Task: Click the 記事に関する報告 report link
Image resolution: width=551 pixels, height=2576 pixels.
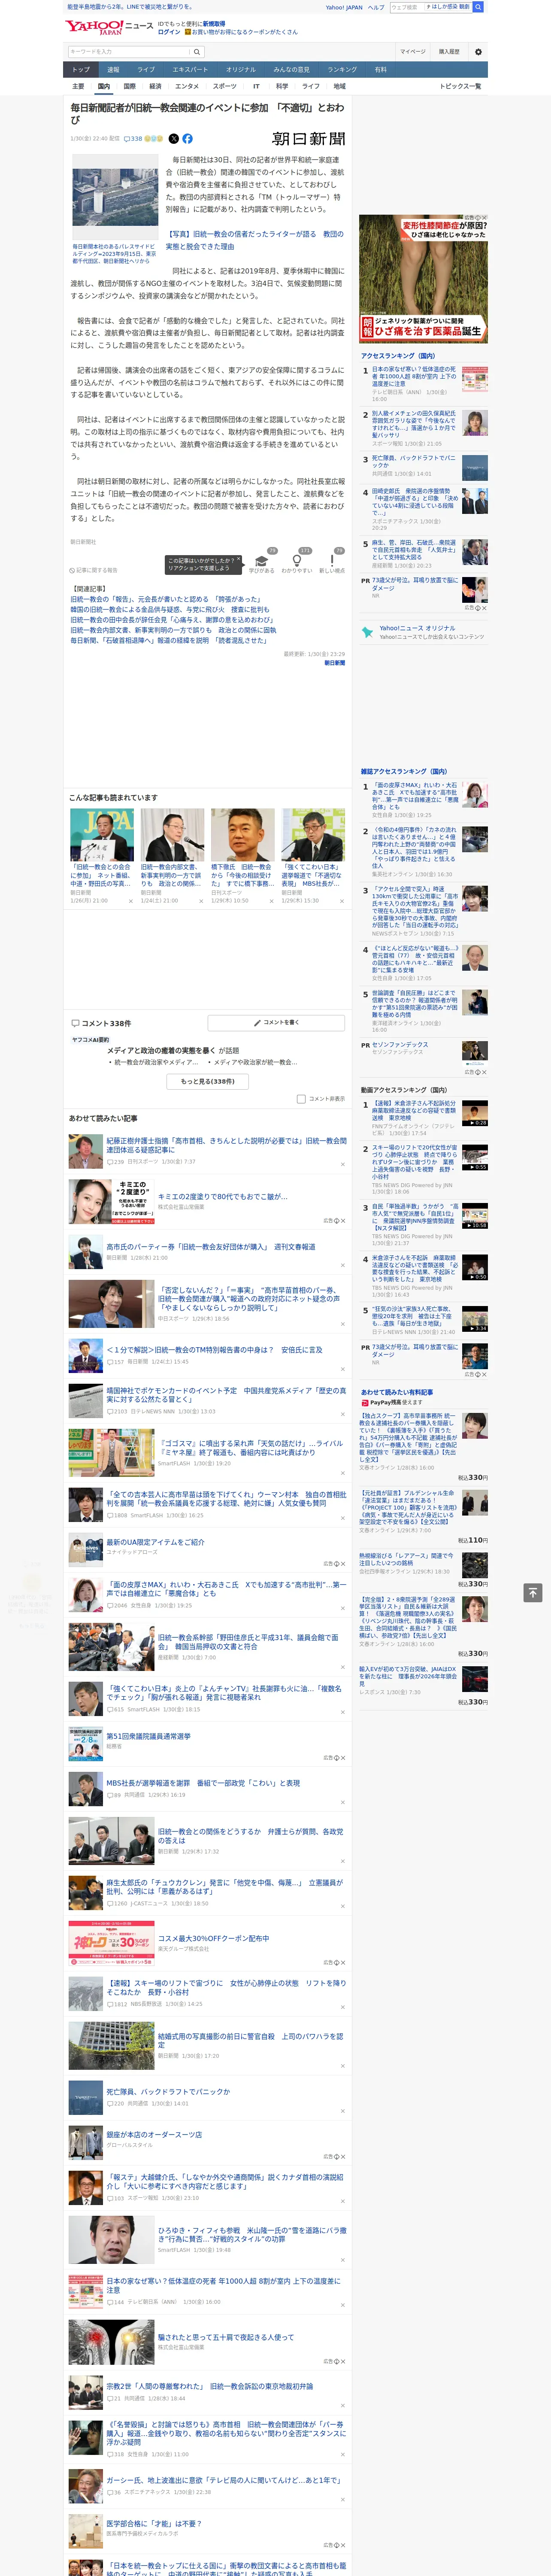Action: [94, 570]
